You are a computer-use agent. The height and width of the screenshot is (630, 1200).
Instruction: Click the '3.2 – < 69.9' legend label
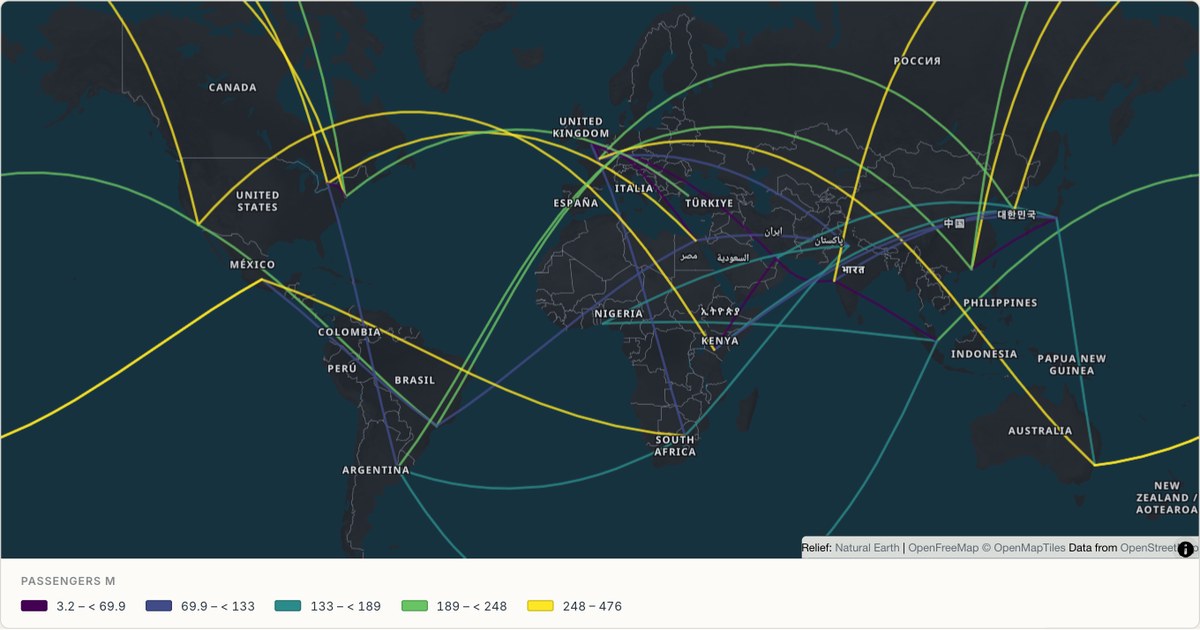tap(91, 606)
